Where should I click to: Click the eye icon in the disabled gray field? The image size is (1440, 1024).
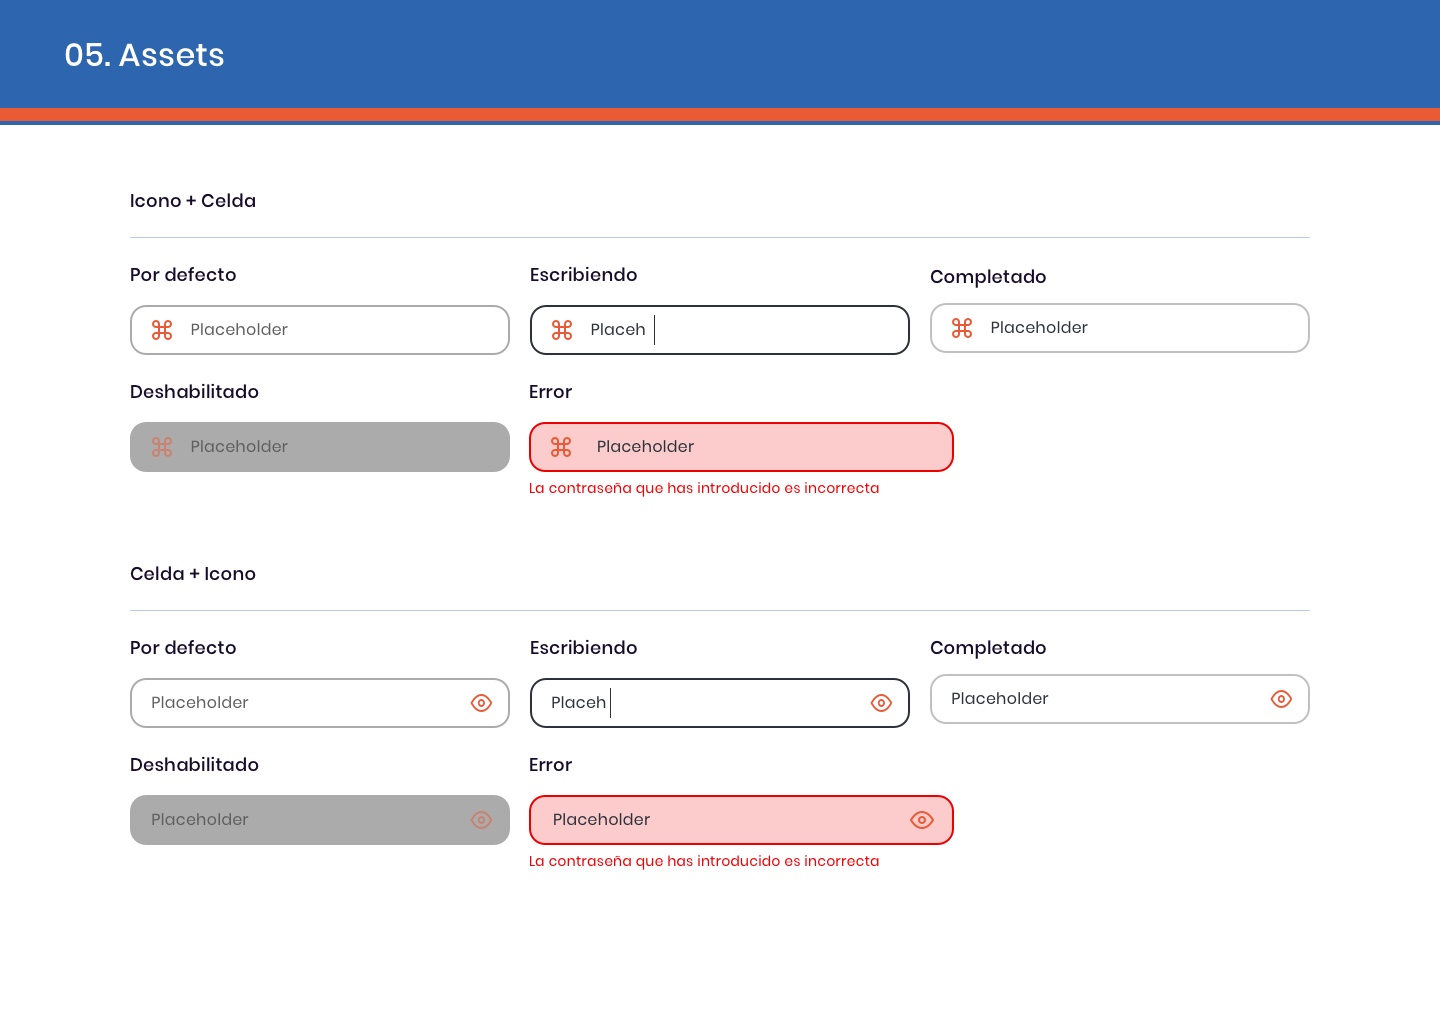pos(481,820)
